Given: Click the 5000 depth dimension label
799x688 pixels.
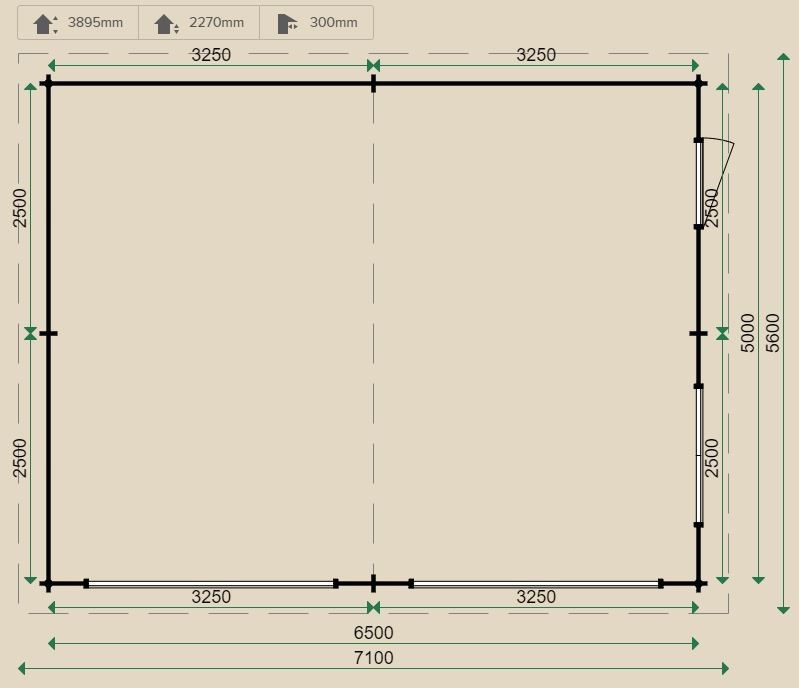Looking at the screenshot, I should pyautogui.click(x=748, y=332).
